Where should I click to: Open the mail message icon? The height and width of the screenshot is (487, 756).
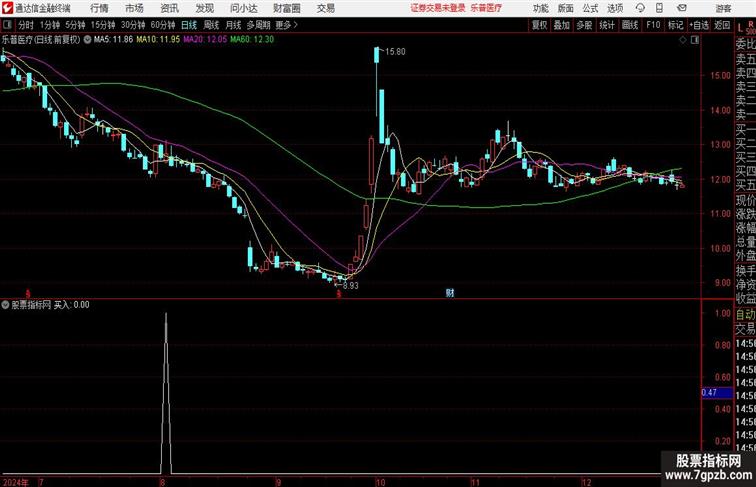pyautogui.click(x=682, y=8)
